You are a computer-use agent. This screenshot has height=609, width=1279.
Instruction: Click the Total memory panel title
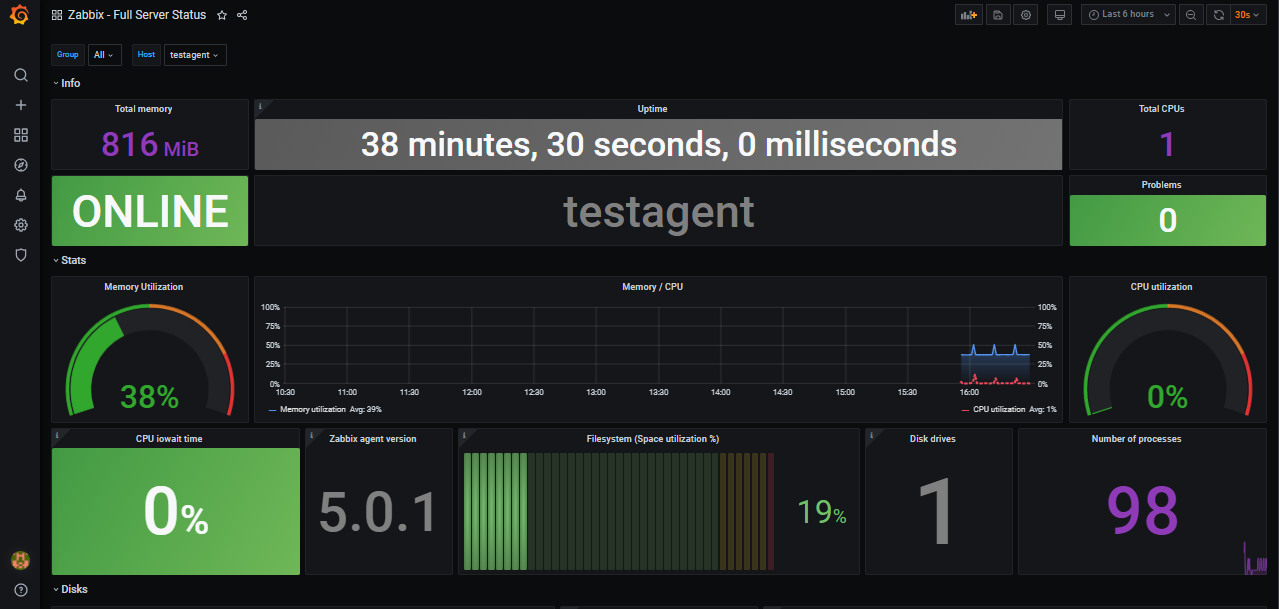143,109
